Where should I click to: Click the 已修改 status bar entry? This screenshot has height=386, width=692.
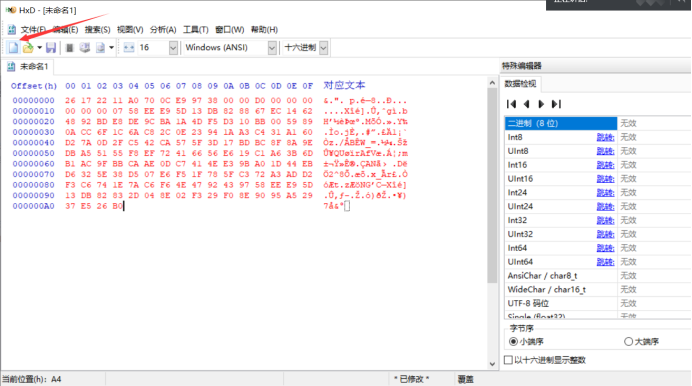[x=411, y=379]
